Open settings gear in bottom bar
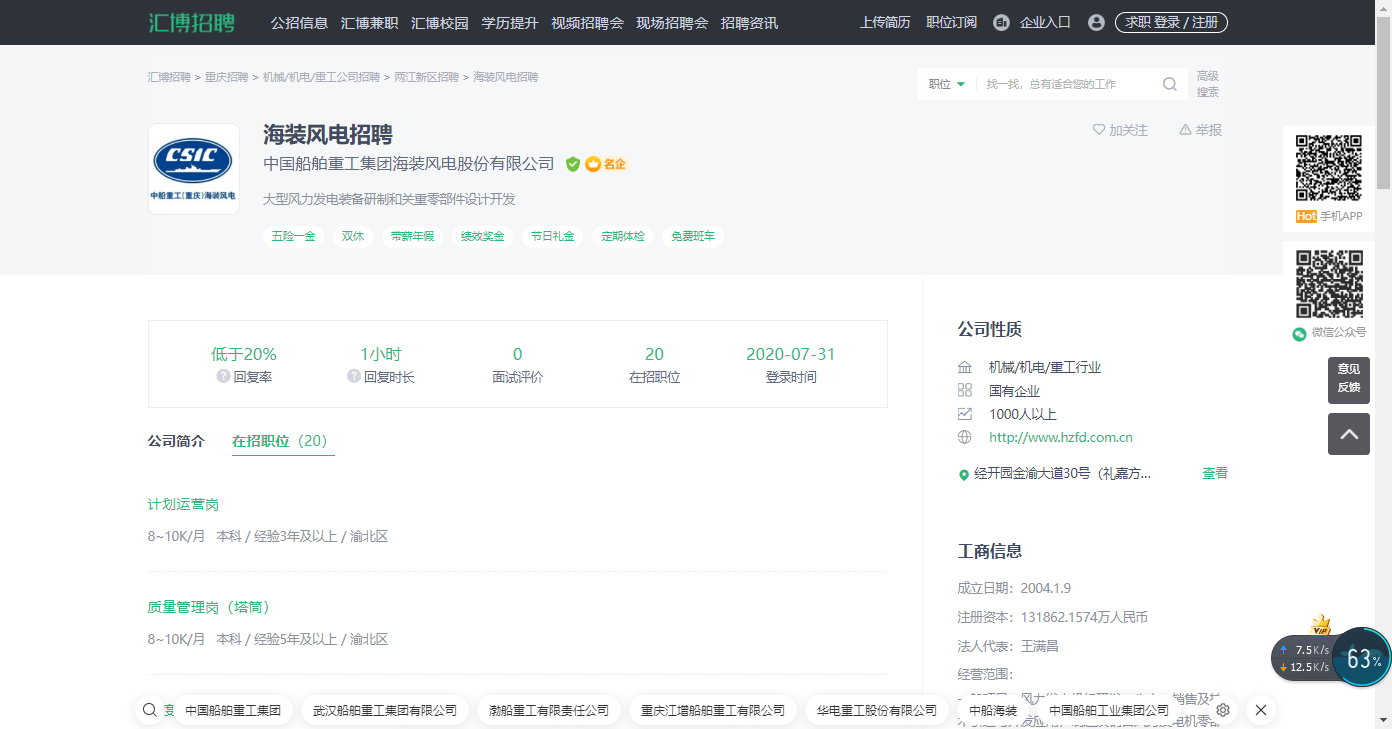 [x=1223, y=710]
